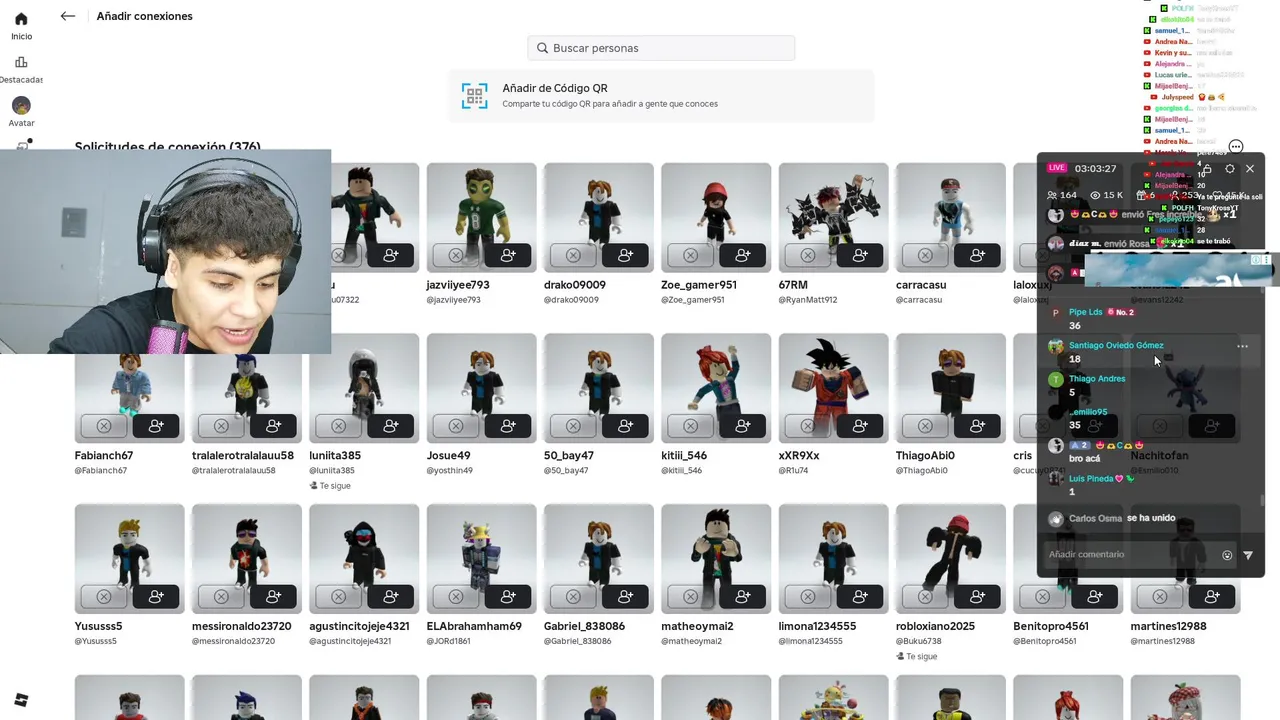
Task: Go back using the arrow beside Añadir conexiones
Action: [68, 16]
